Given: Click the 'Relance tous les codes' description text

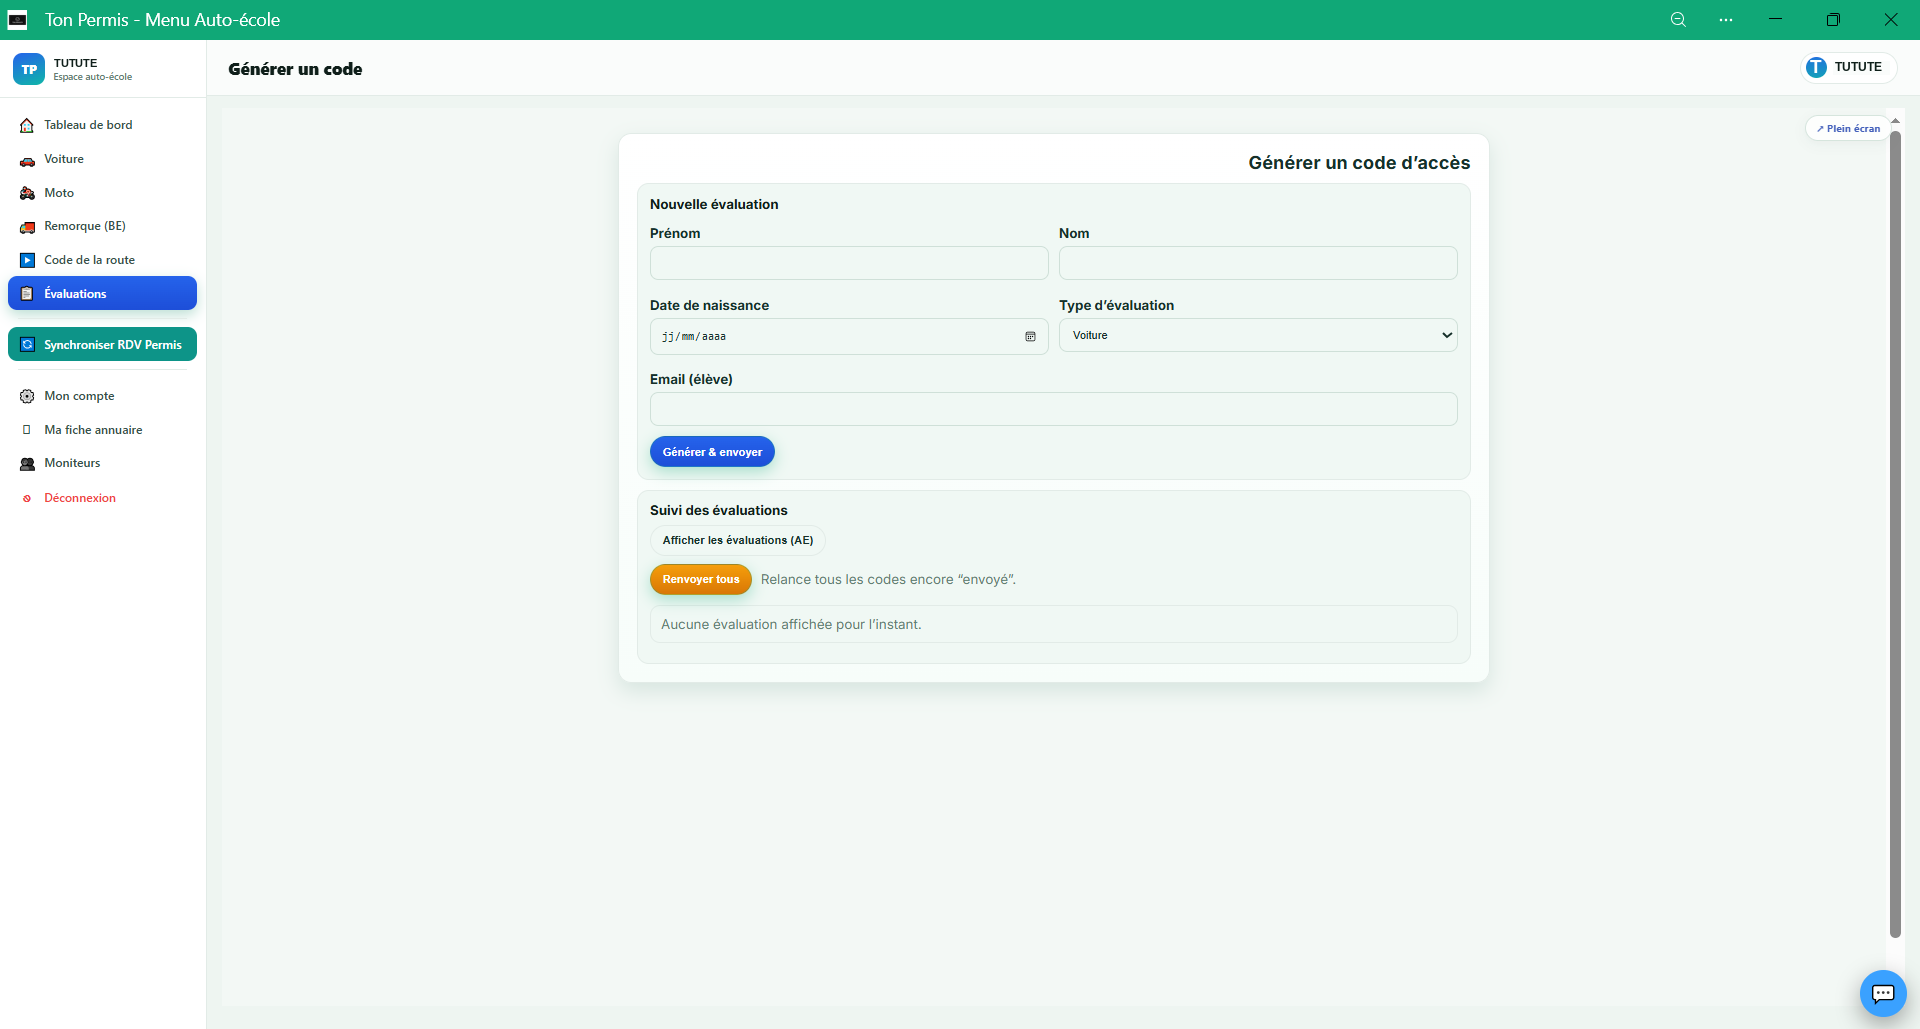Looking at the screenshot, I should pos(888,579).
